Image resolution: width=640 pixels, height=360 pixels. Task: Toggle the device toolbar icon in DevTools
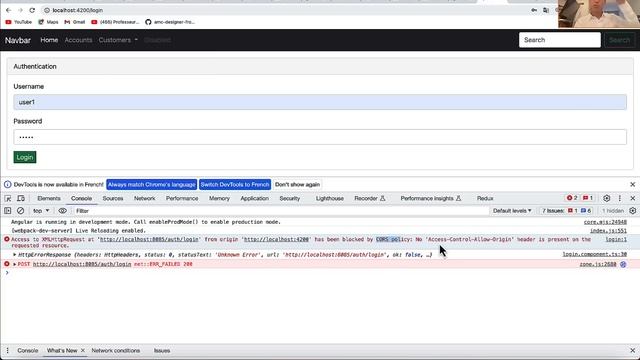21,198
